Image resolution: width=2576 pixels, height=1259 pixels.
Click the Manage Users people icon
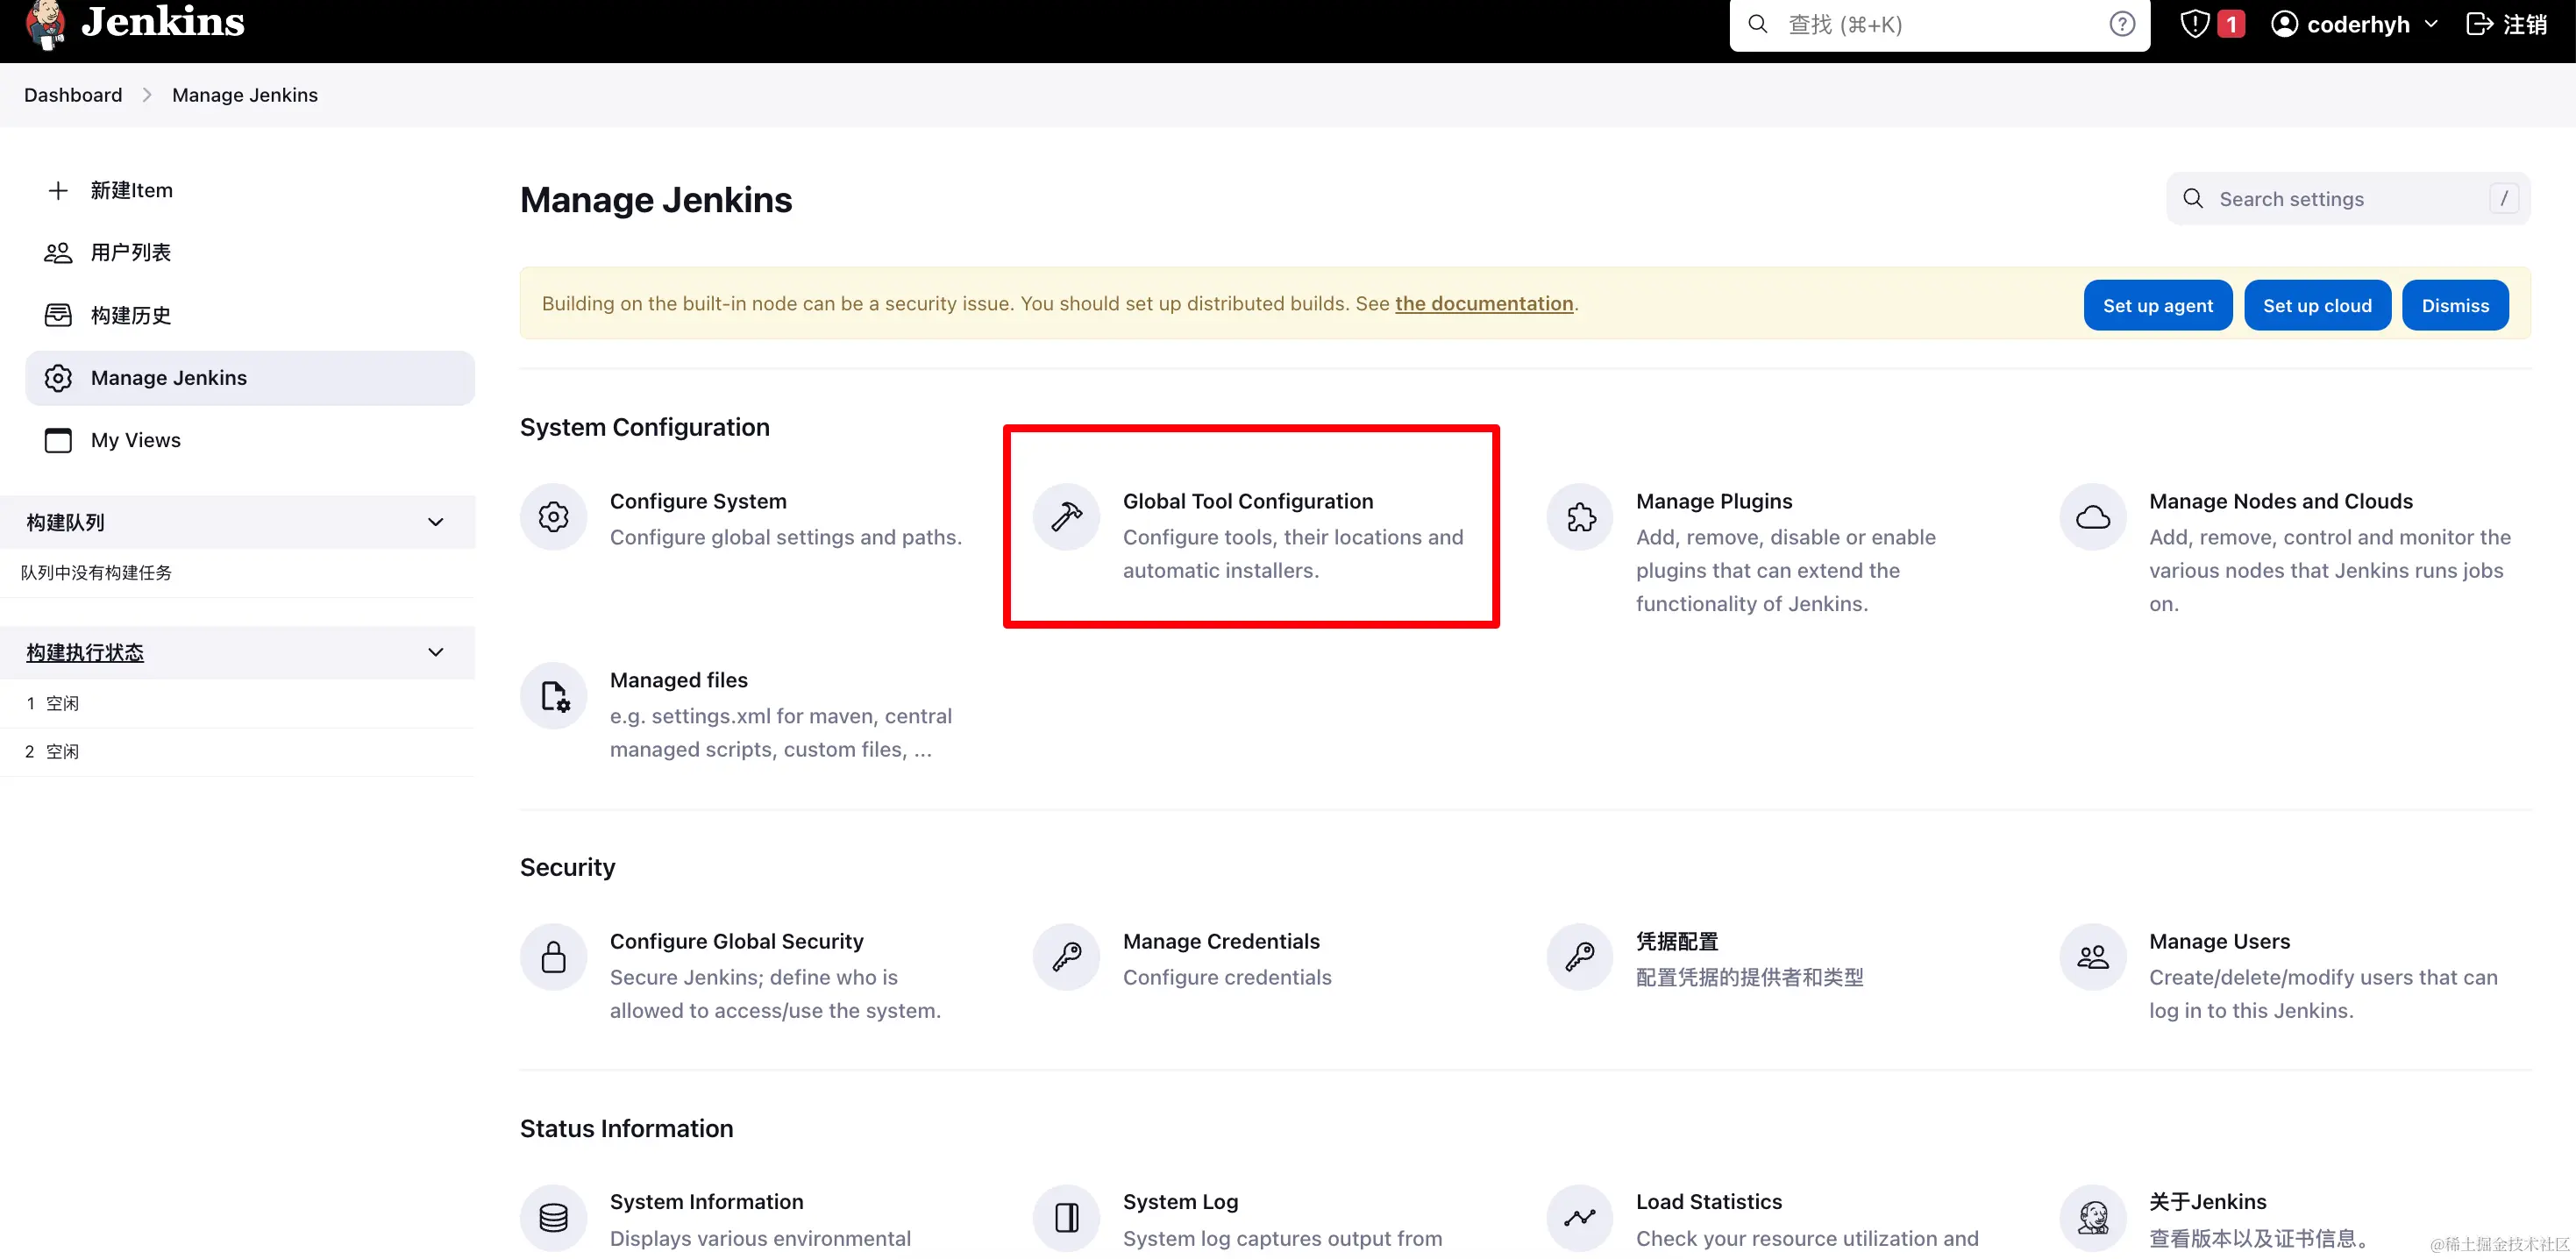pos(2093,957)
